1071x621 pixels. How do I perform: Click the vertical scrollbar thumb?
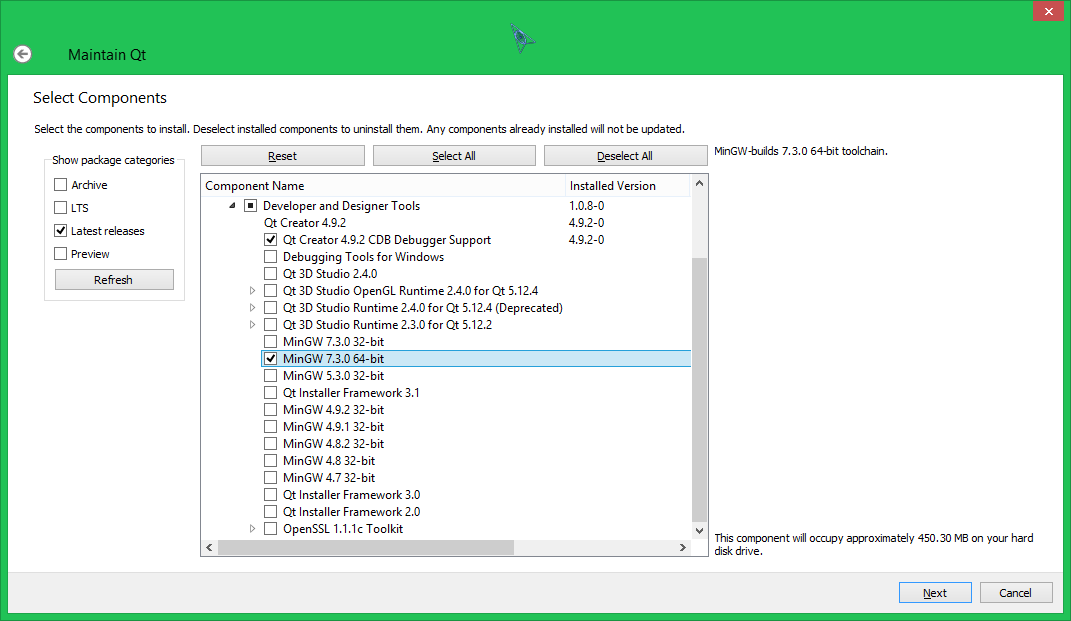click(x=699, y=389)
